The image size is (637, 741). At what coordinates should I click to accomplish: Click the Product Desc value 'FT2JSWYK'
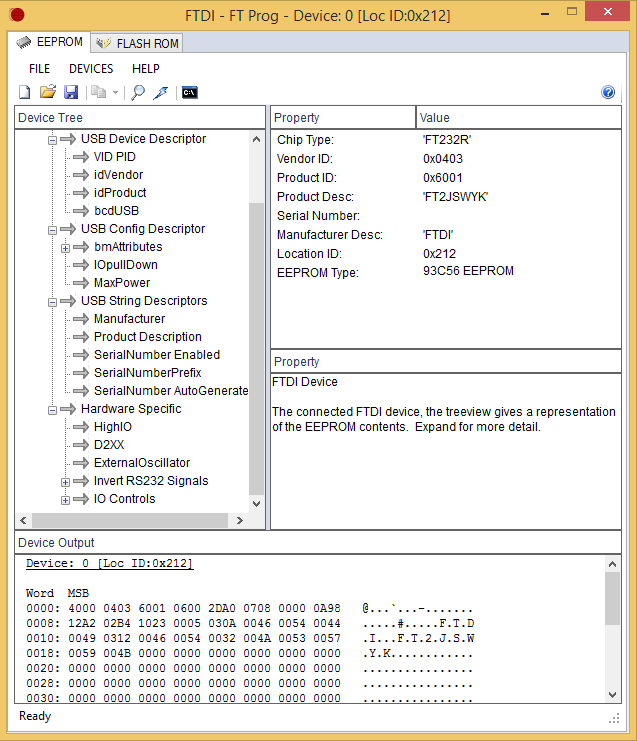456,197
